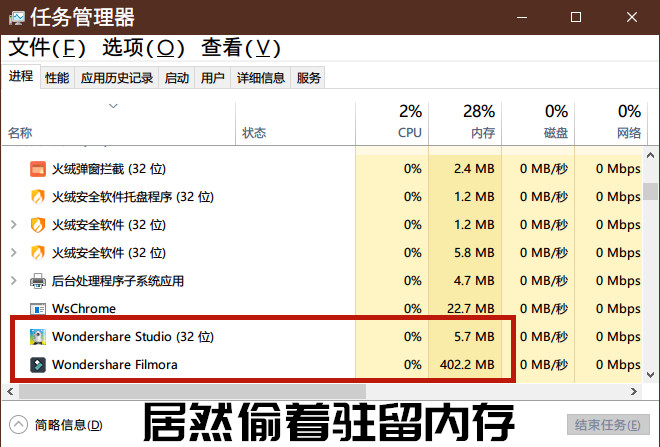Click the 4.7 MB memory value
The width and height of the screenshot is (660, 447).
(474, 281)
